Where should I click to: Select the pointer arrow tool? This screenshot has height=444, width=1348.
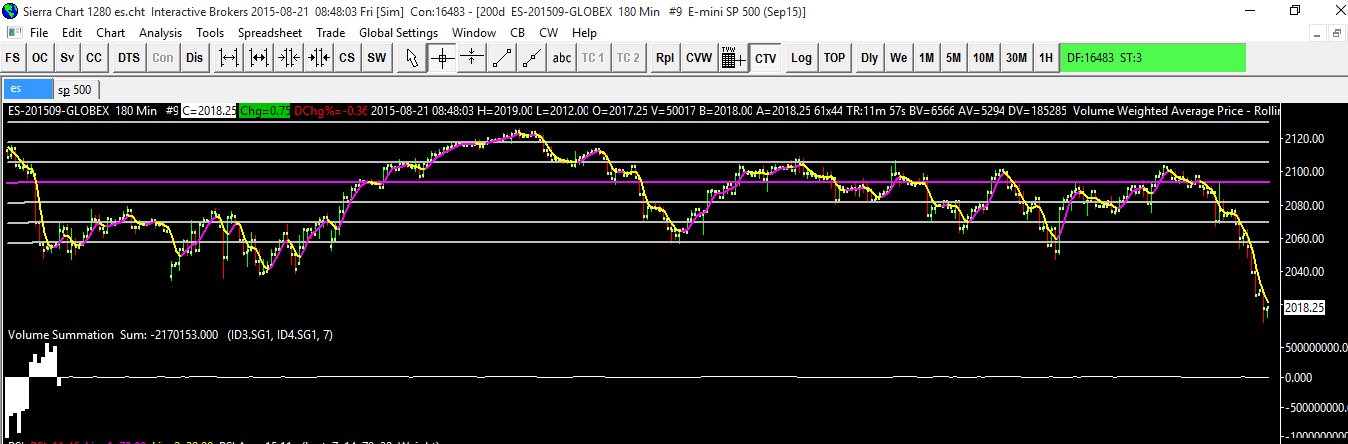pyautogui.click(x=411, y=58)
